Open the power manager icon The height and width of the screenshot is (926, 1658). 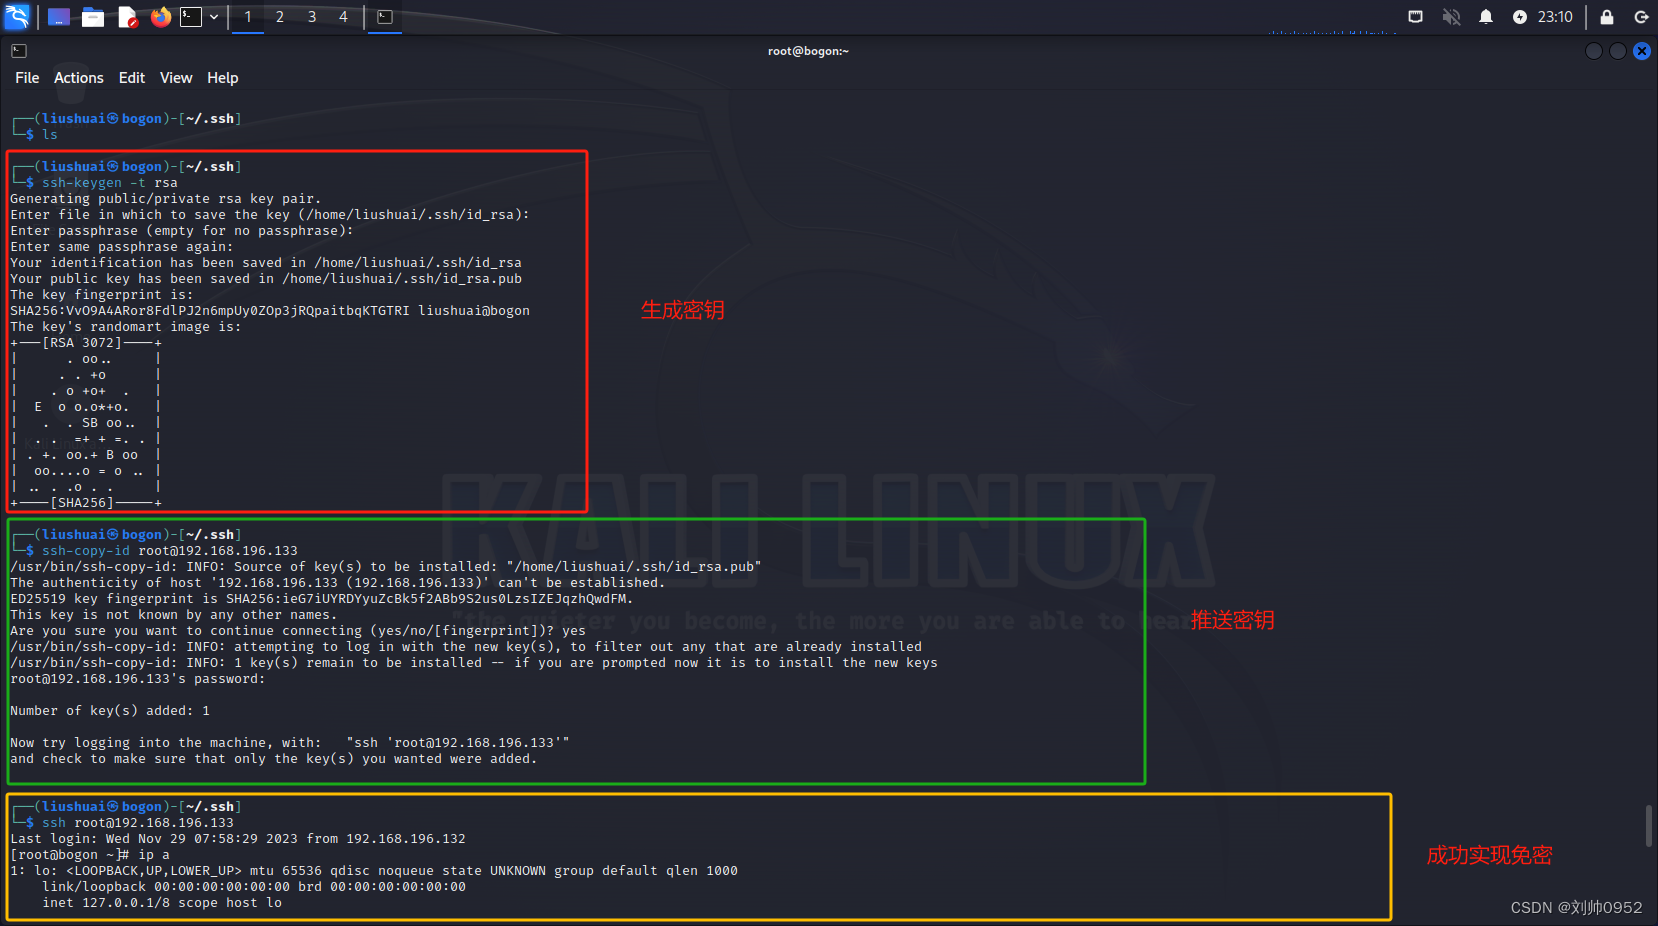[x=1520, y=17]
